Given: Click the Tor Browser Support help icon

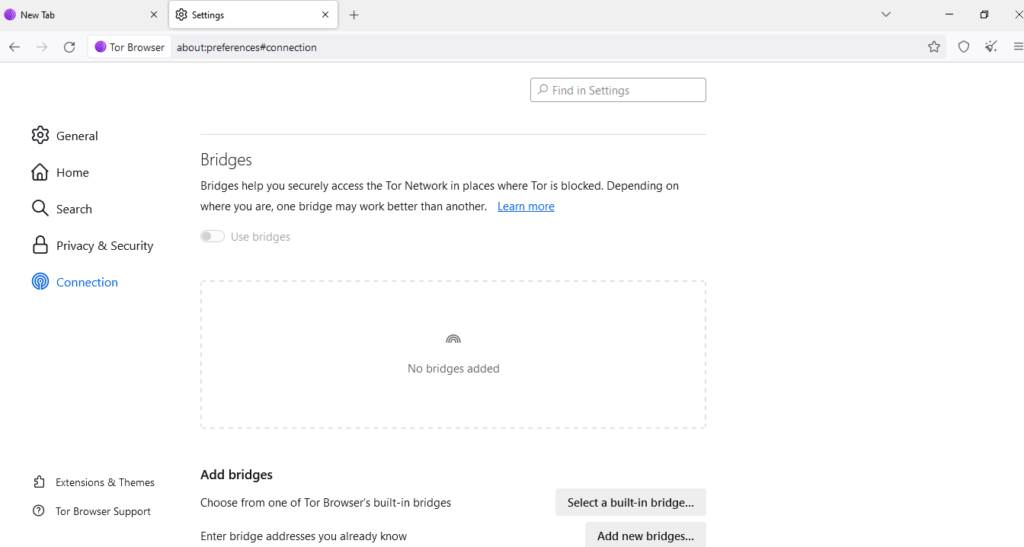Looking at the screenshot, I should [39, 510].
